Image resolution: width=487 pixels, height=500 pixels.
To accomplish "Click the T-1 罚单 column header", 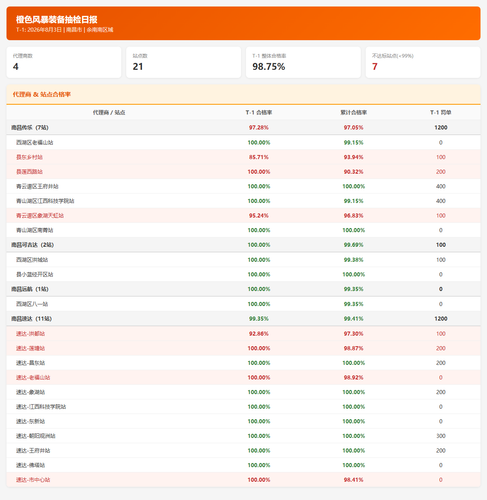I will coord(441,113).
